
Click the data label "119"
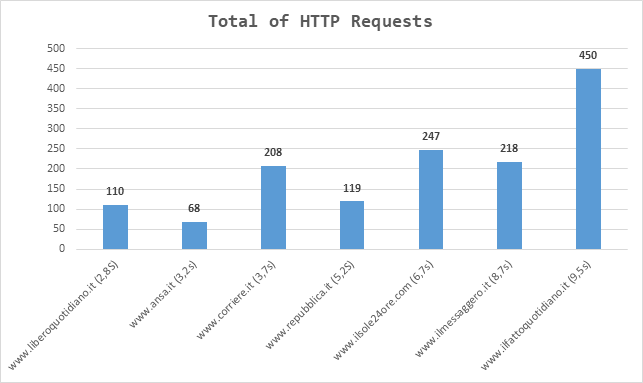point(352,188)
